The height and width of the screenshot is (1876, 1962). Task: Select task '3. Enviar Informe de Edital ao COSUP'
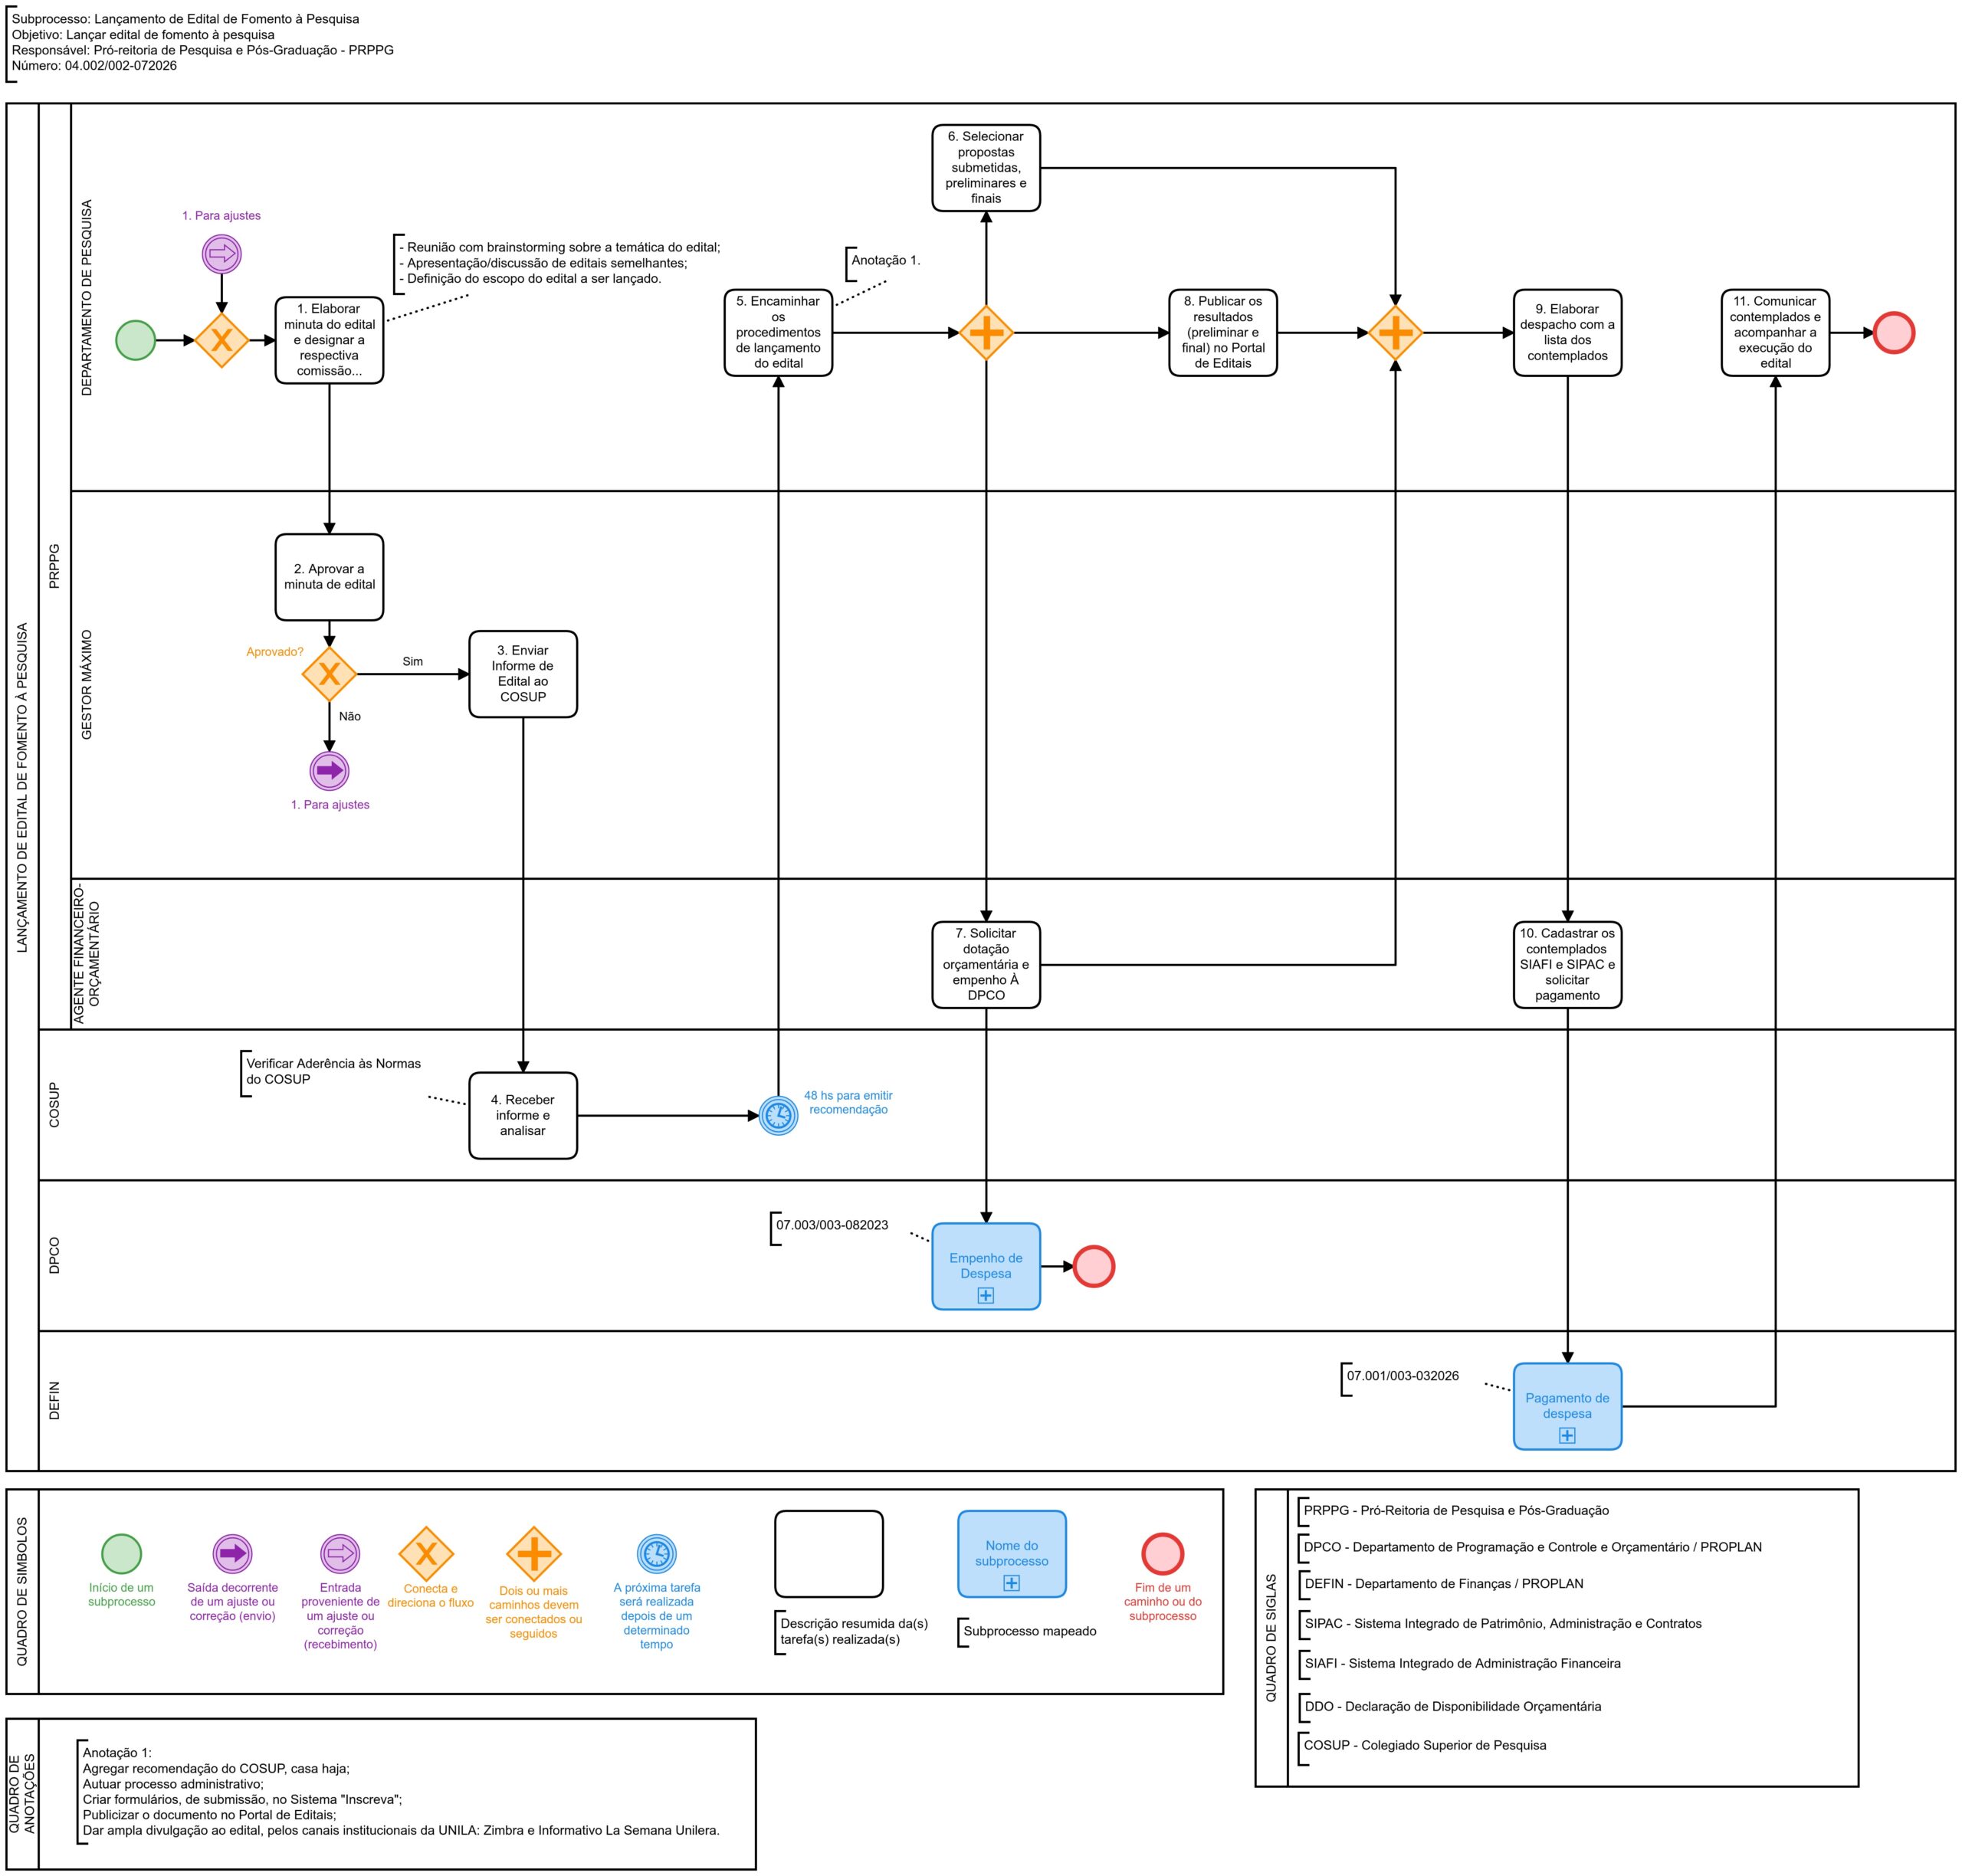click(523, 674)
